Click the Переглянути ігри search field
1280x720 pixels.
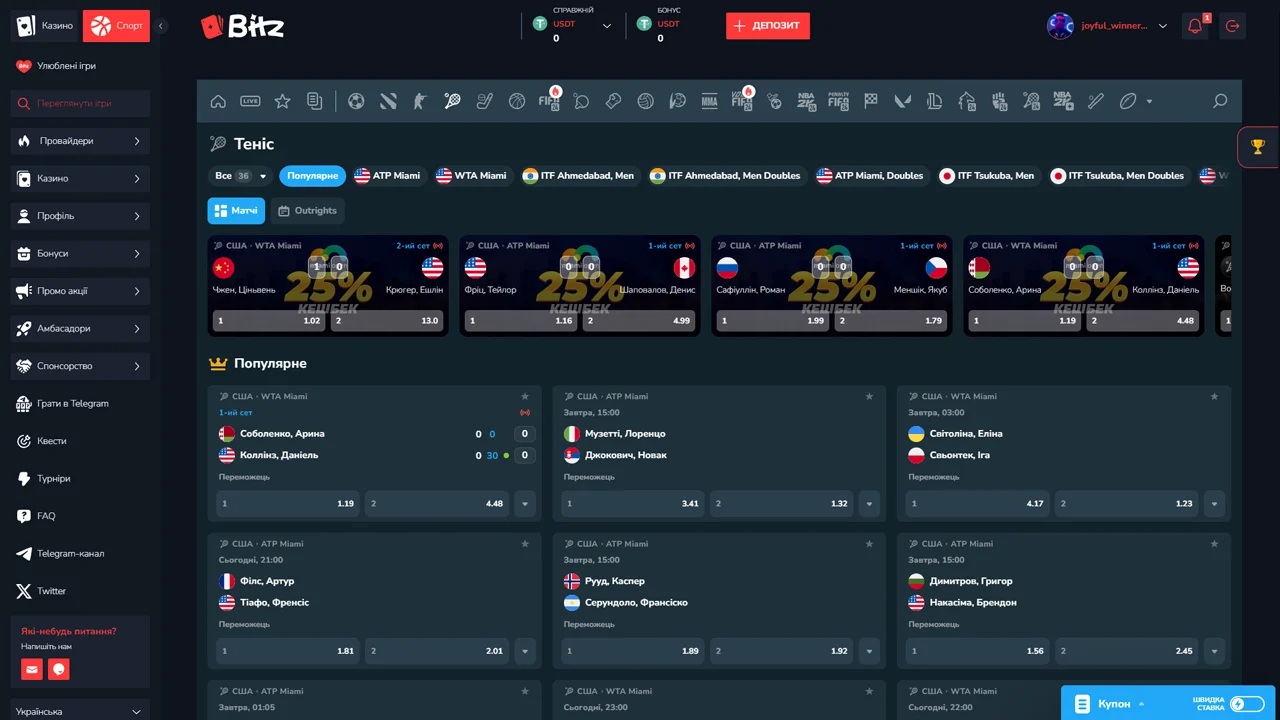[x=80, y=103]
